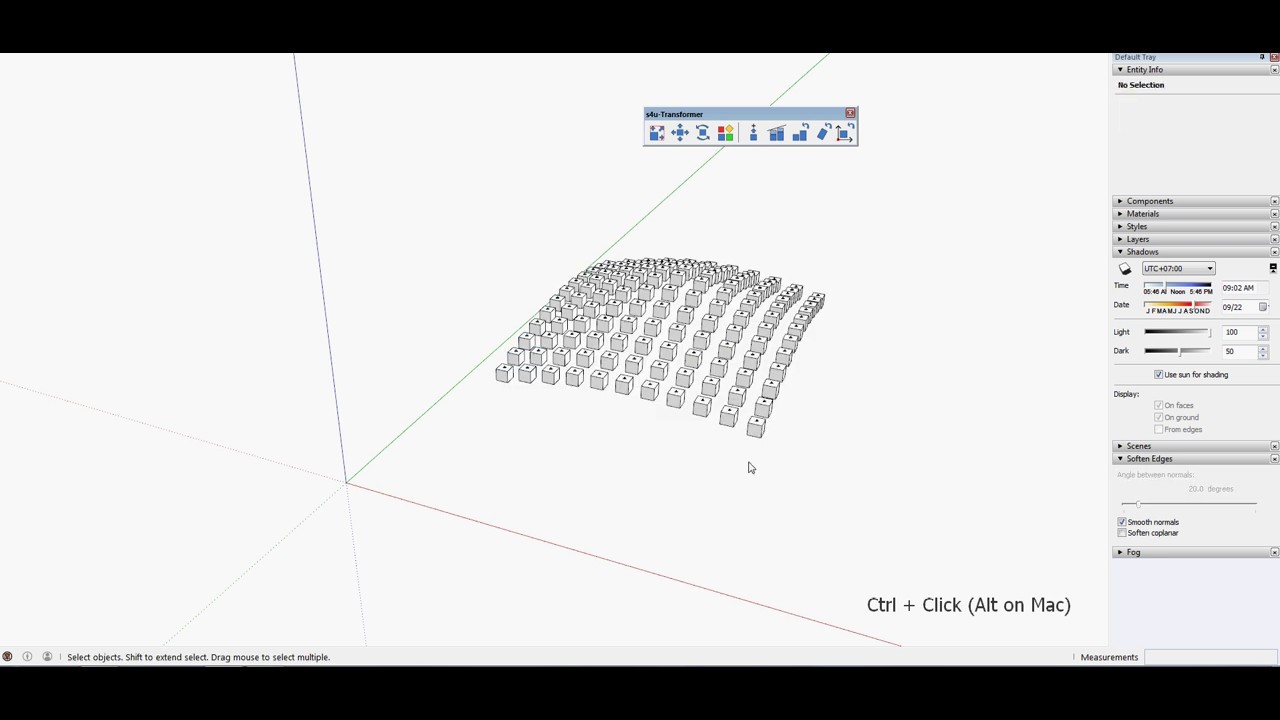This screenshot has height=720, width=1280.
Task: Toggle the On ground display checkbox
Action: click(1159, 418)
